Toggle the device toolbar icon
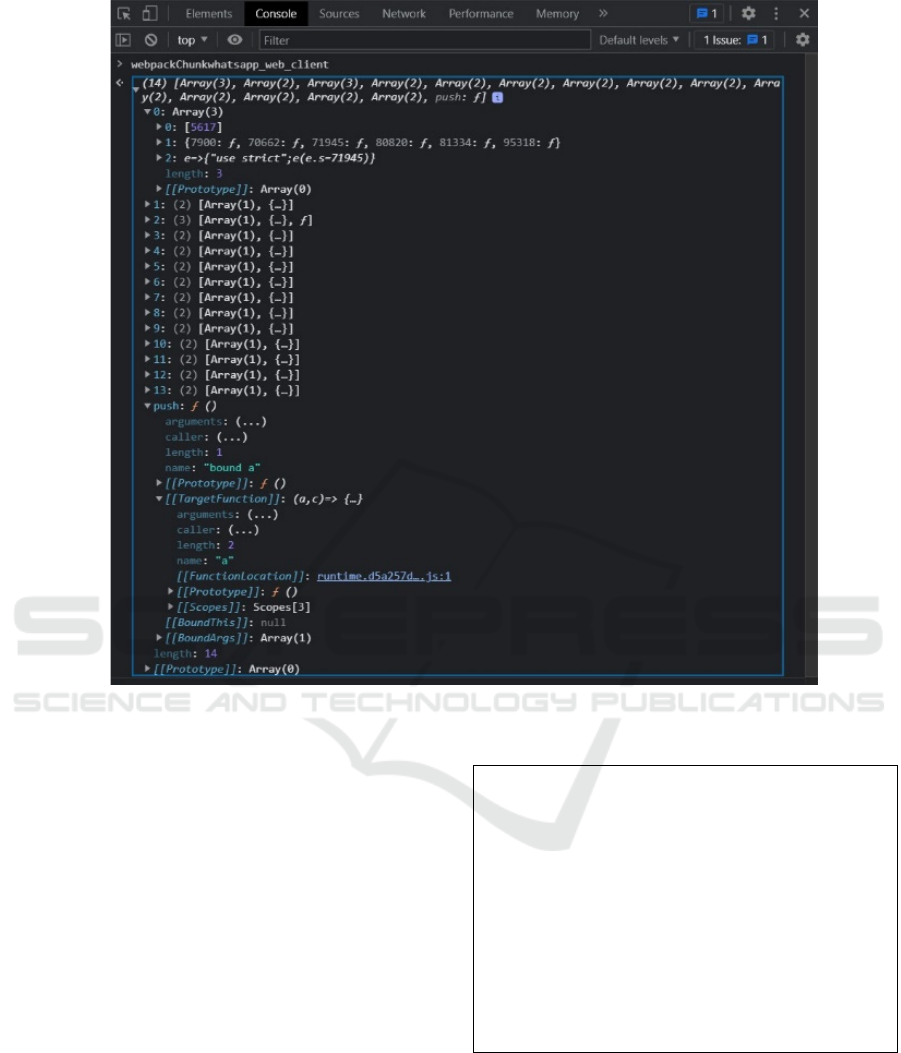Image resolution: width=901 pixels, height=1053 pixels. (x=149, y=14)
